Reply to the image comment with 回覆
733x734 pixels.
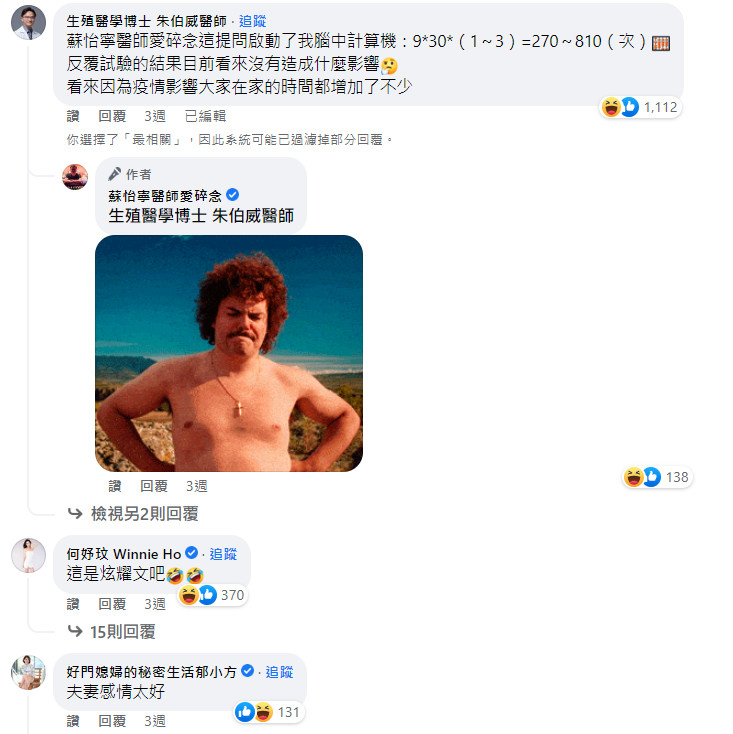point(154,486)
